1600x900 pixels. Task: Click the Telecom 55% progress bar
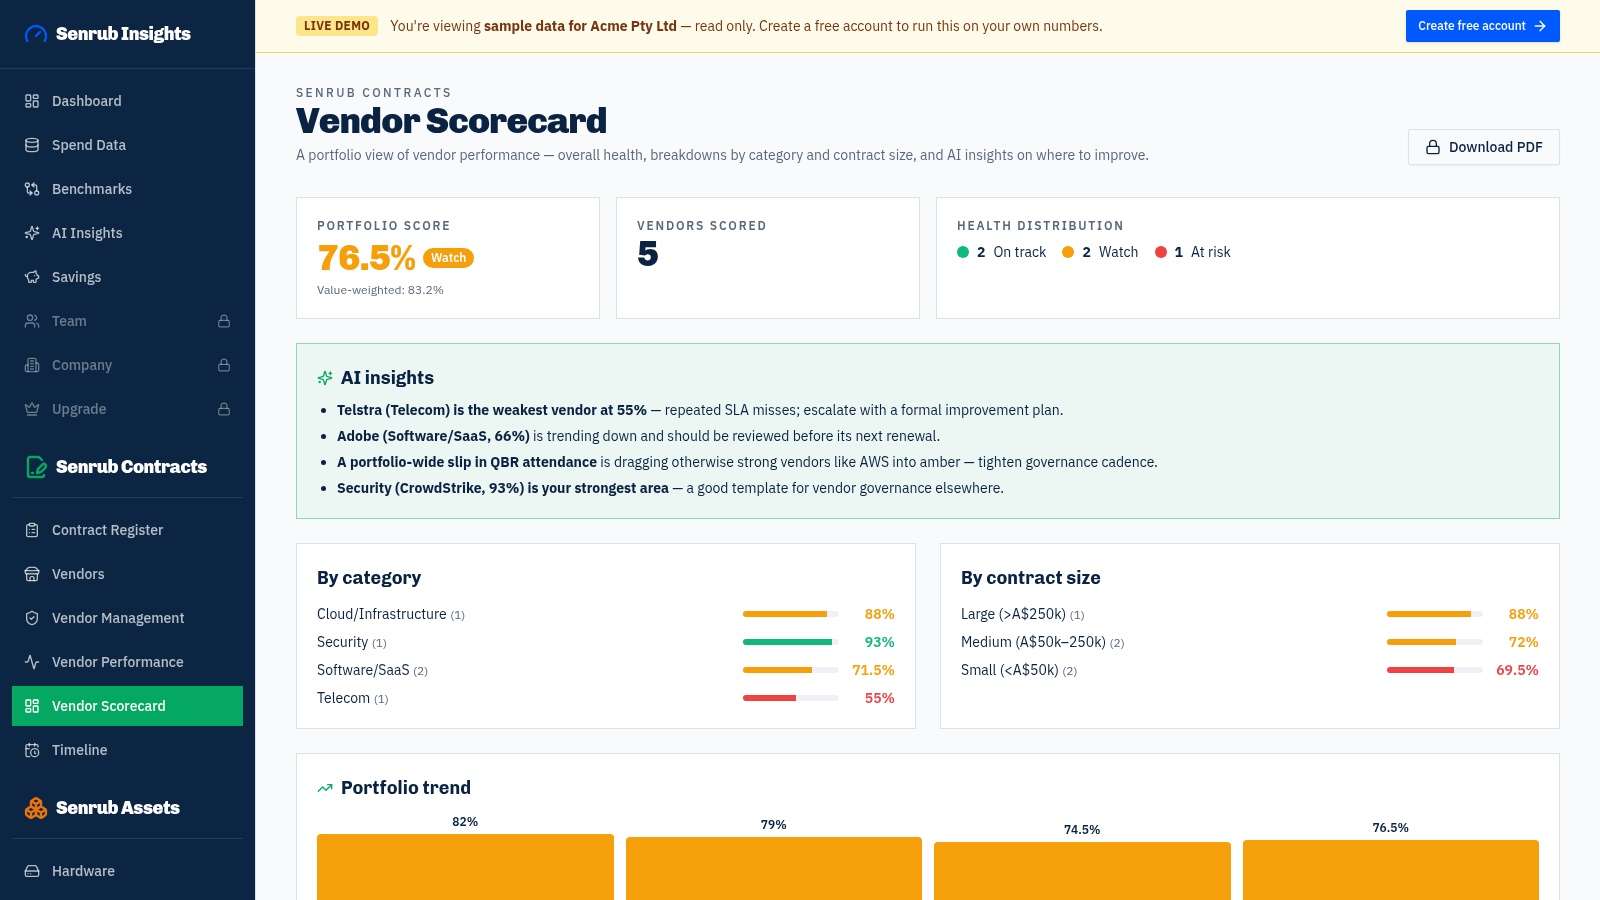pos(791,698)
